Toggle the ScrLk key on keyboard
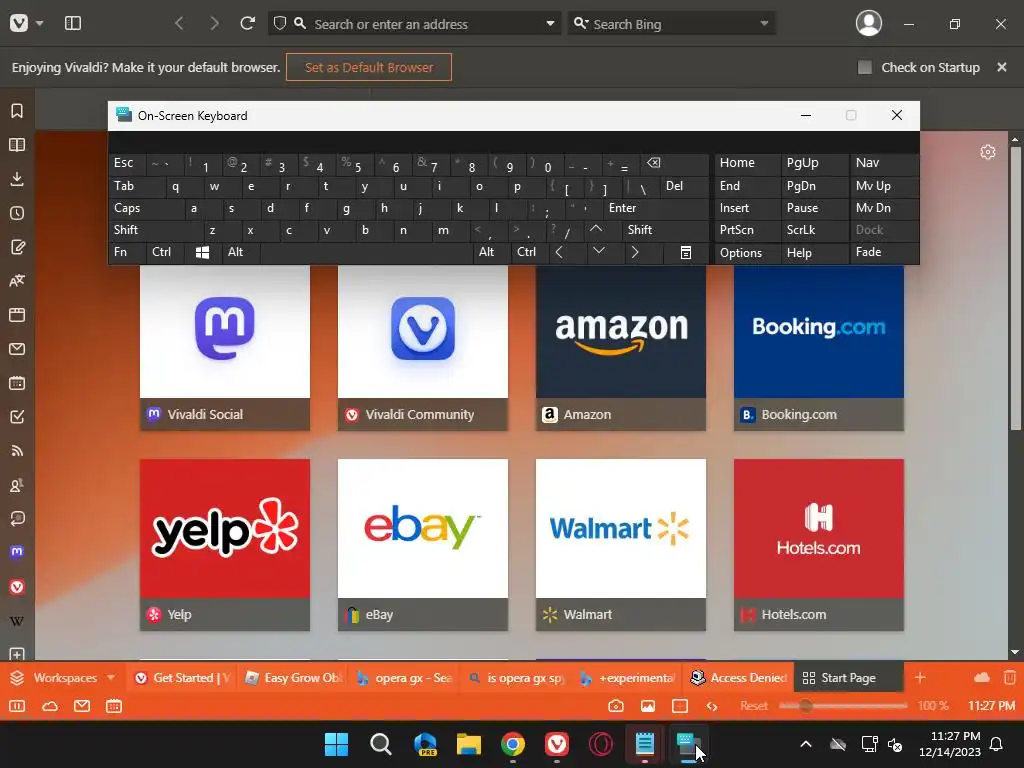 814,230
